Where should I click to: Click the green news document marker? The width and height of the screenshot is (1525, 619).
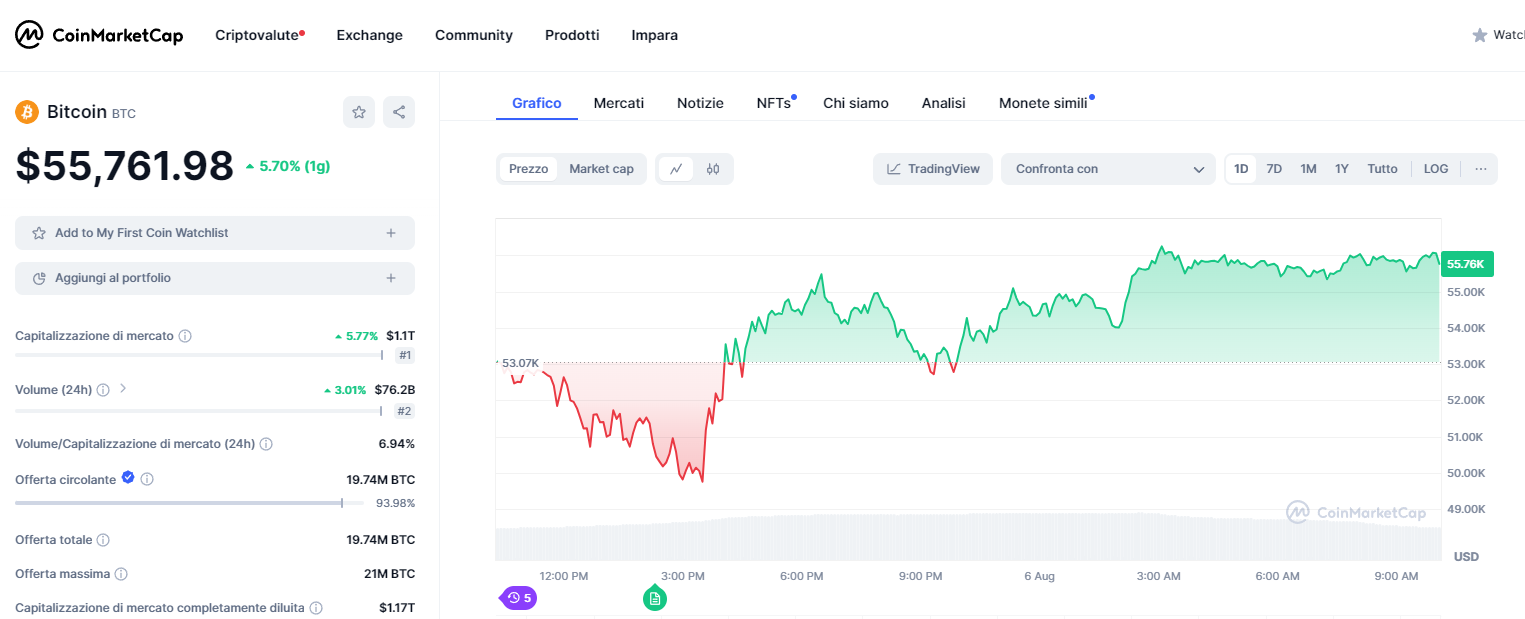point(655,598)
